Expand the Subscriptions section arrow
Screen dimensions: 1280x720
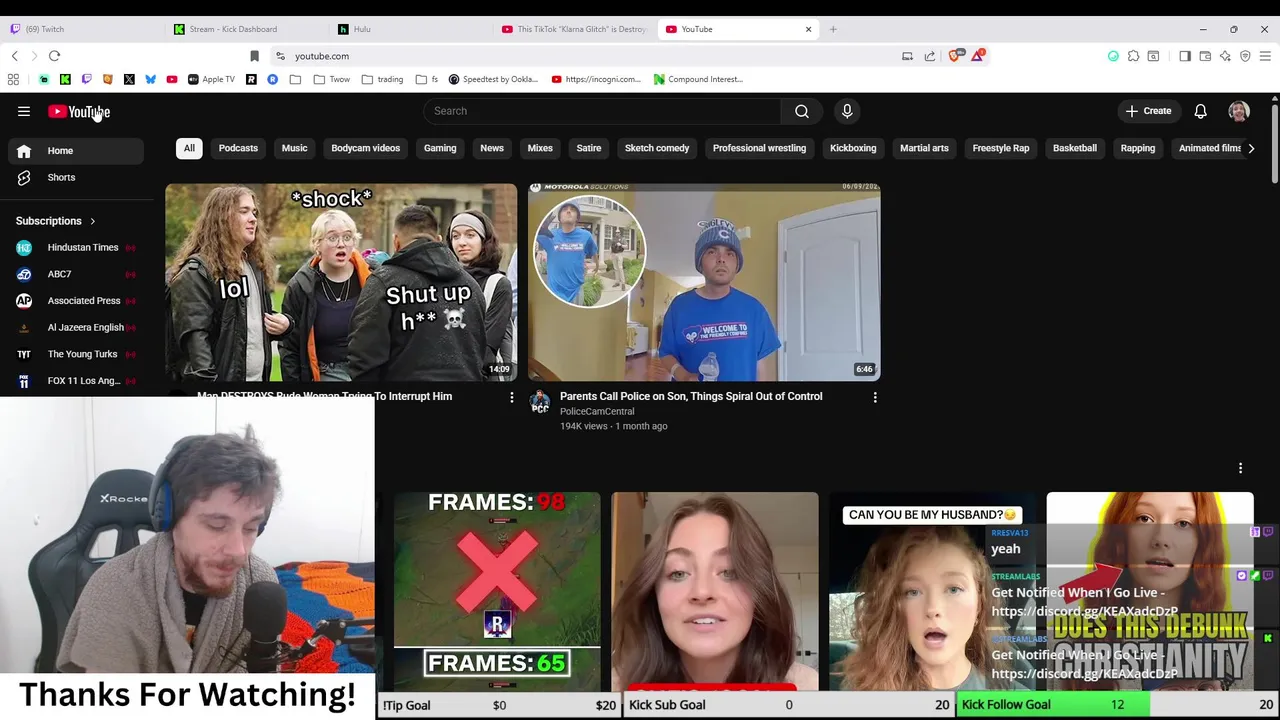pyautogui.click(x=92, y=221)
